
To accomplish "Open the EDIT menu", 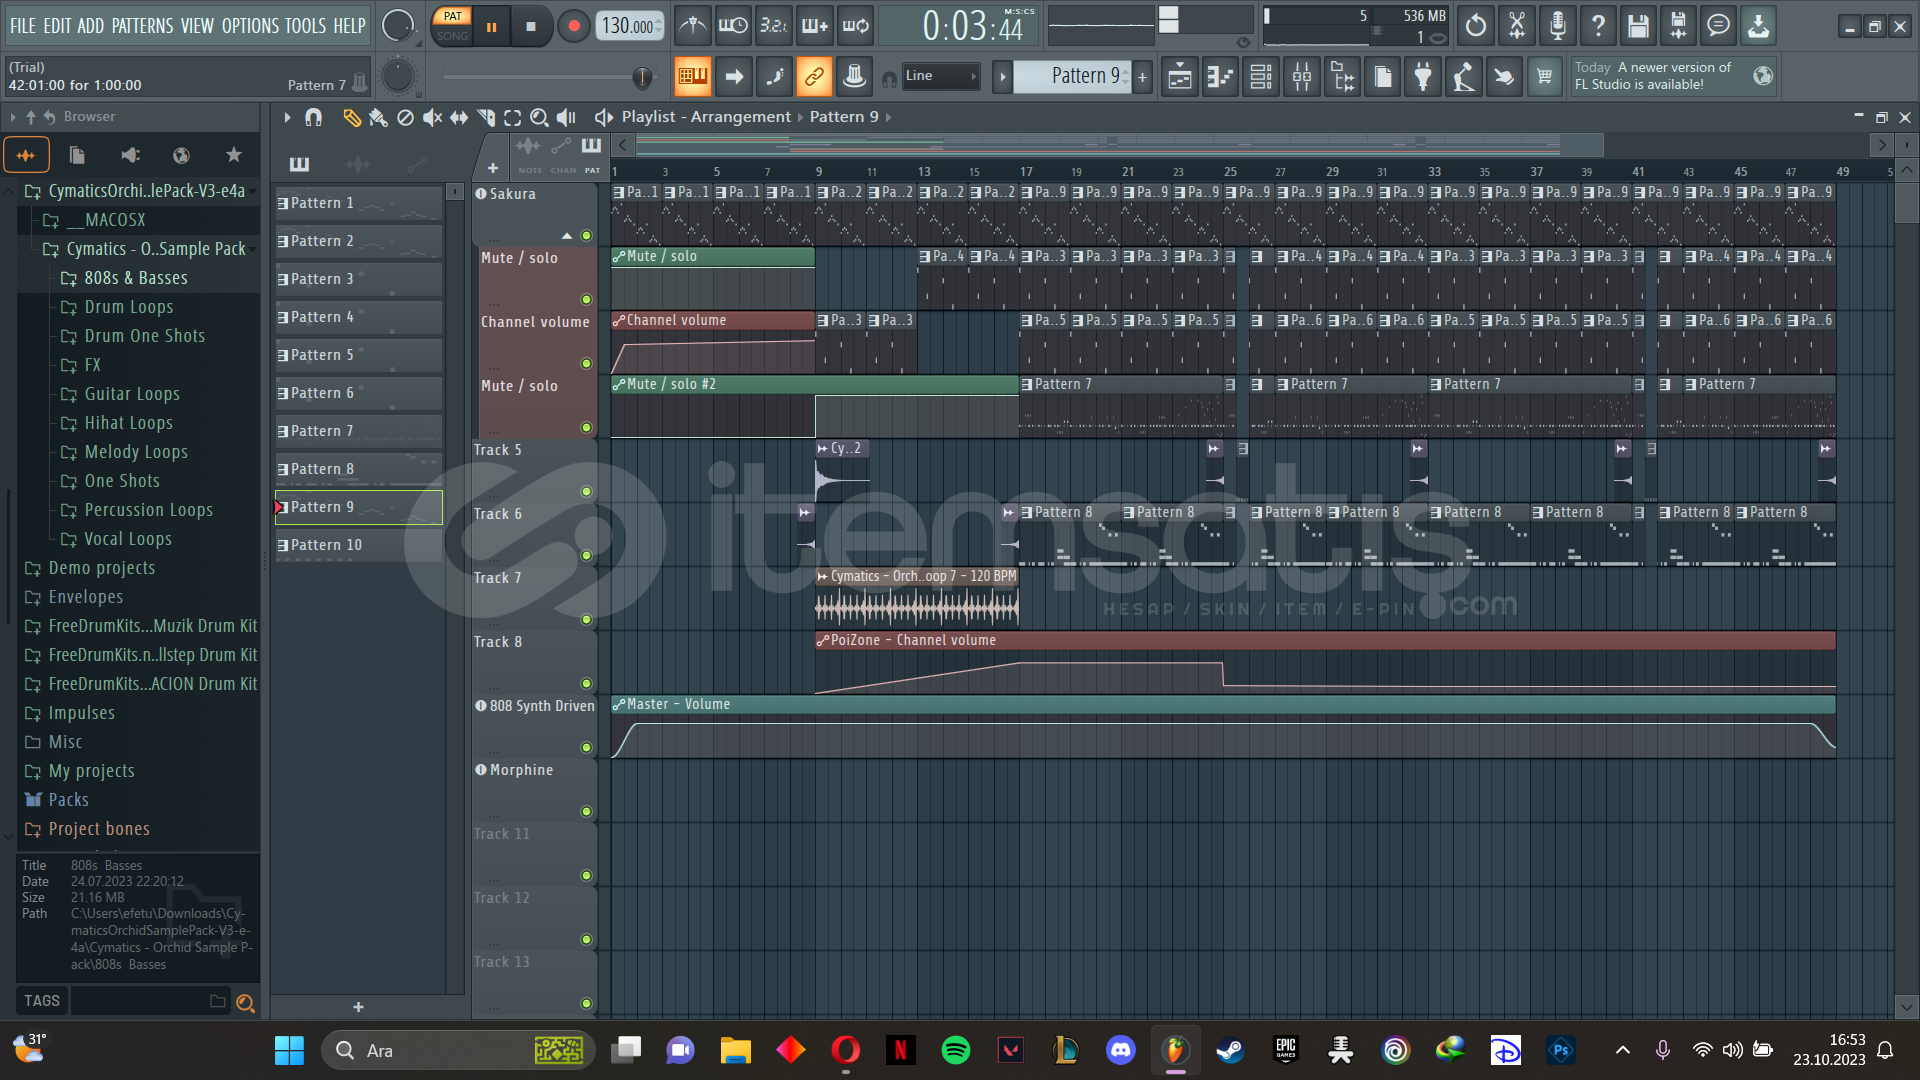I will [57, 26].
